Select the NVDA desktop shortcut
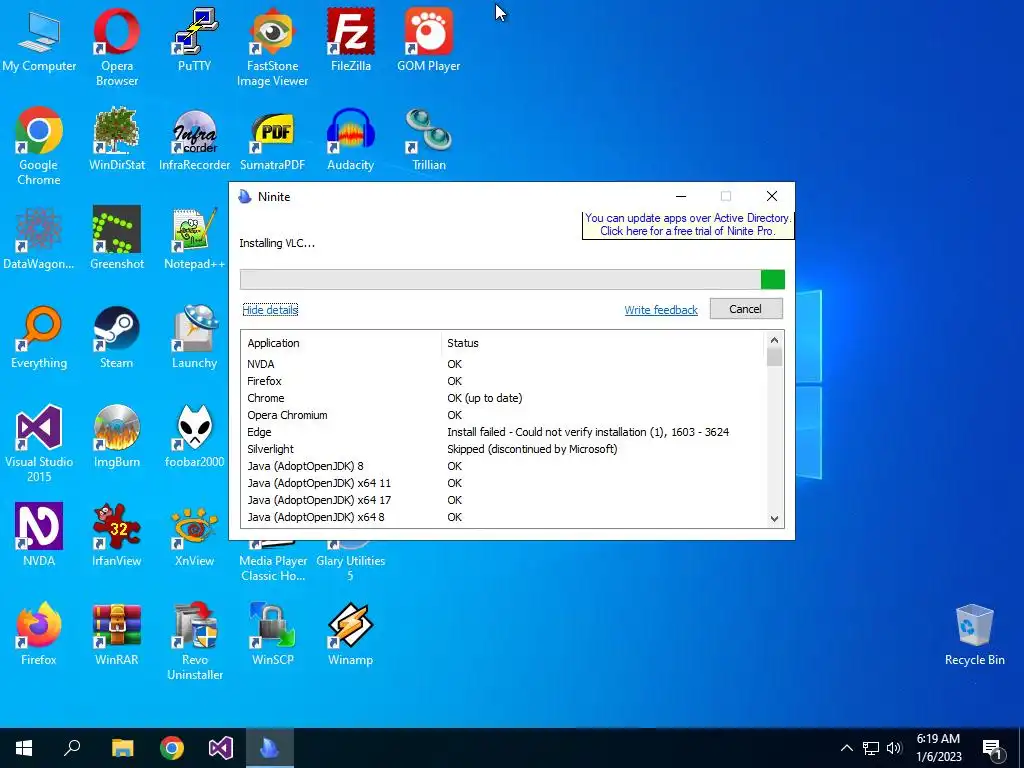Viewport: 1024px width, 768px height. tap(39, 536)
